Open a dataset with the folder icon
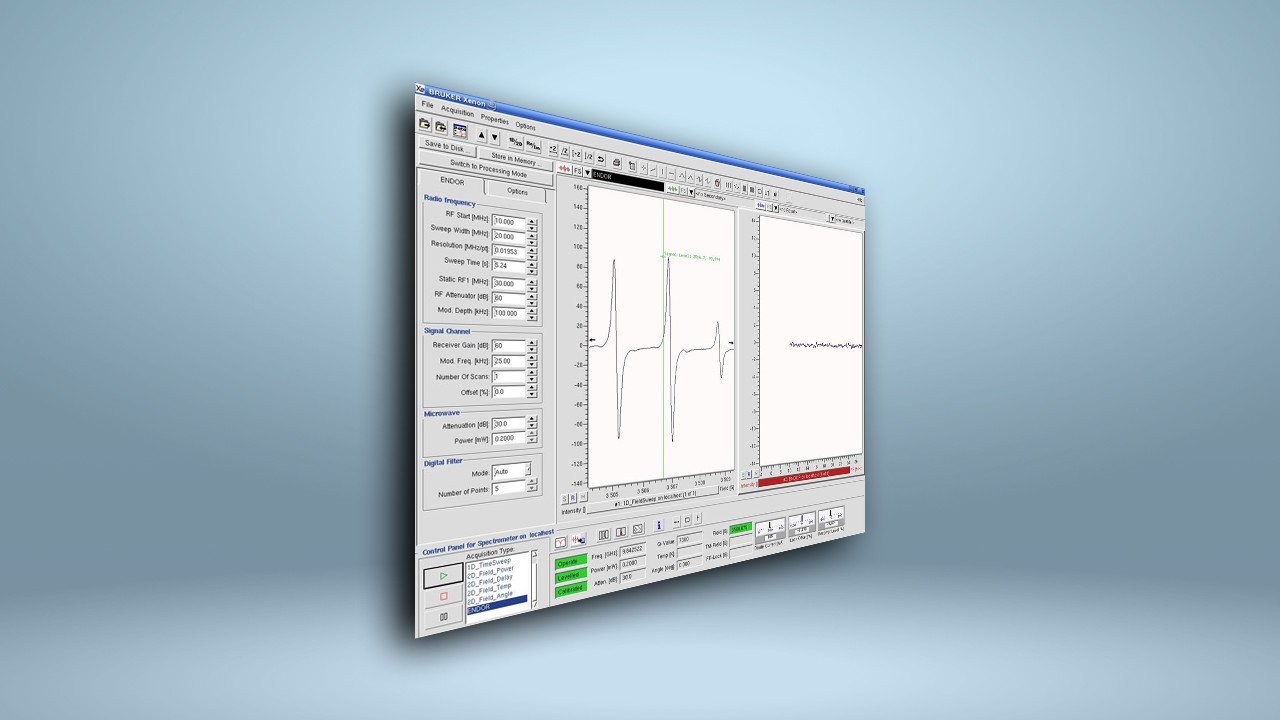Screen dimensions: 1280x720 coord(425,125)
